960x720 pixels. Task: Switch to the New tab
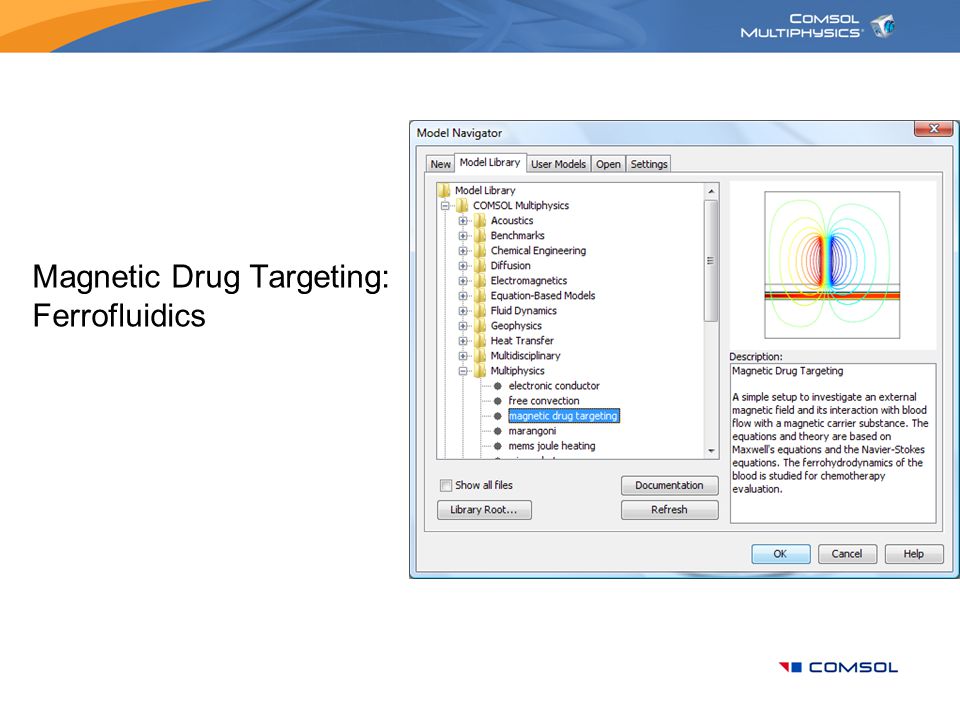440,164
